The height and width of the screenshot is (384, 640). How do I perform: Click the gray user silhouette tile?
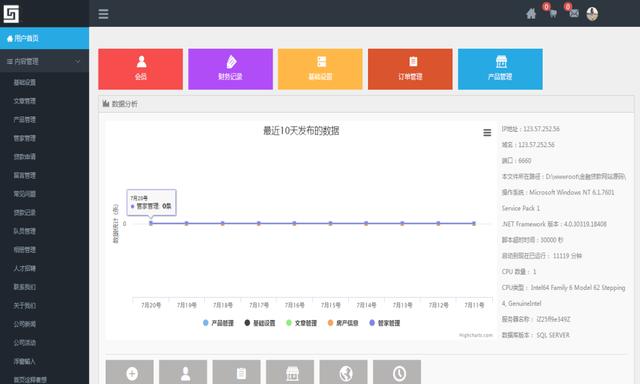coord(183,372)
